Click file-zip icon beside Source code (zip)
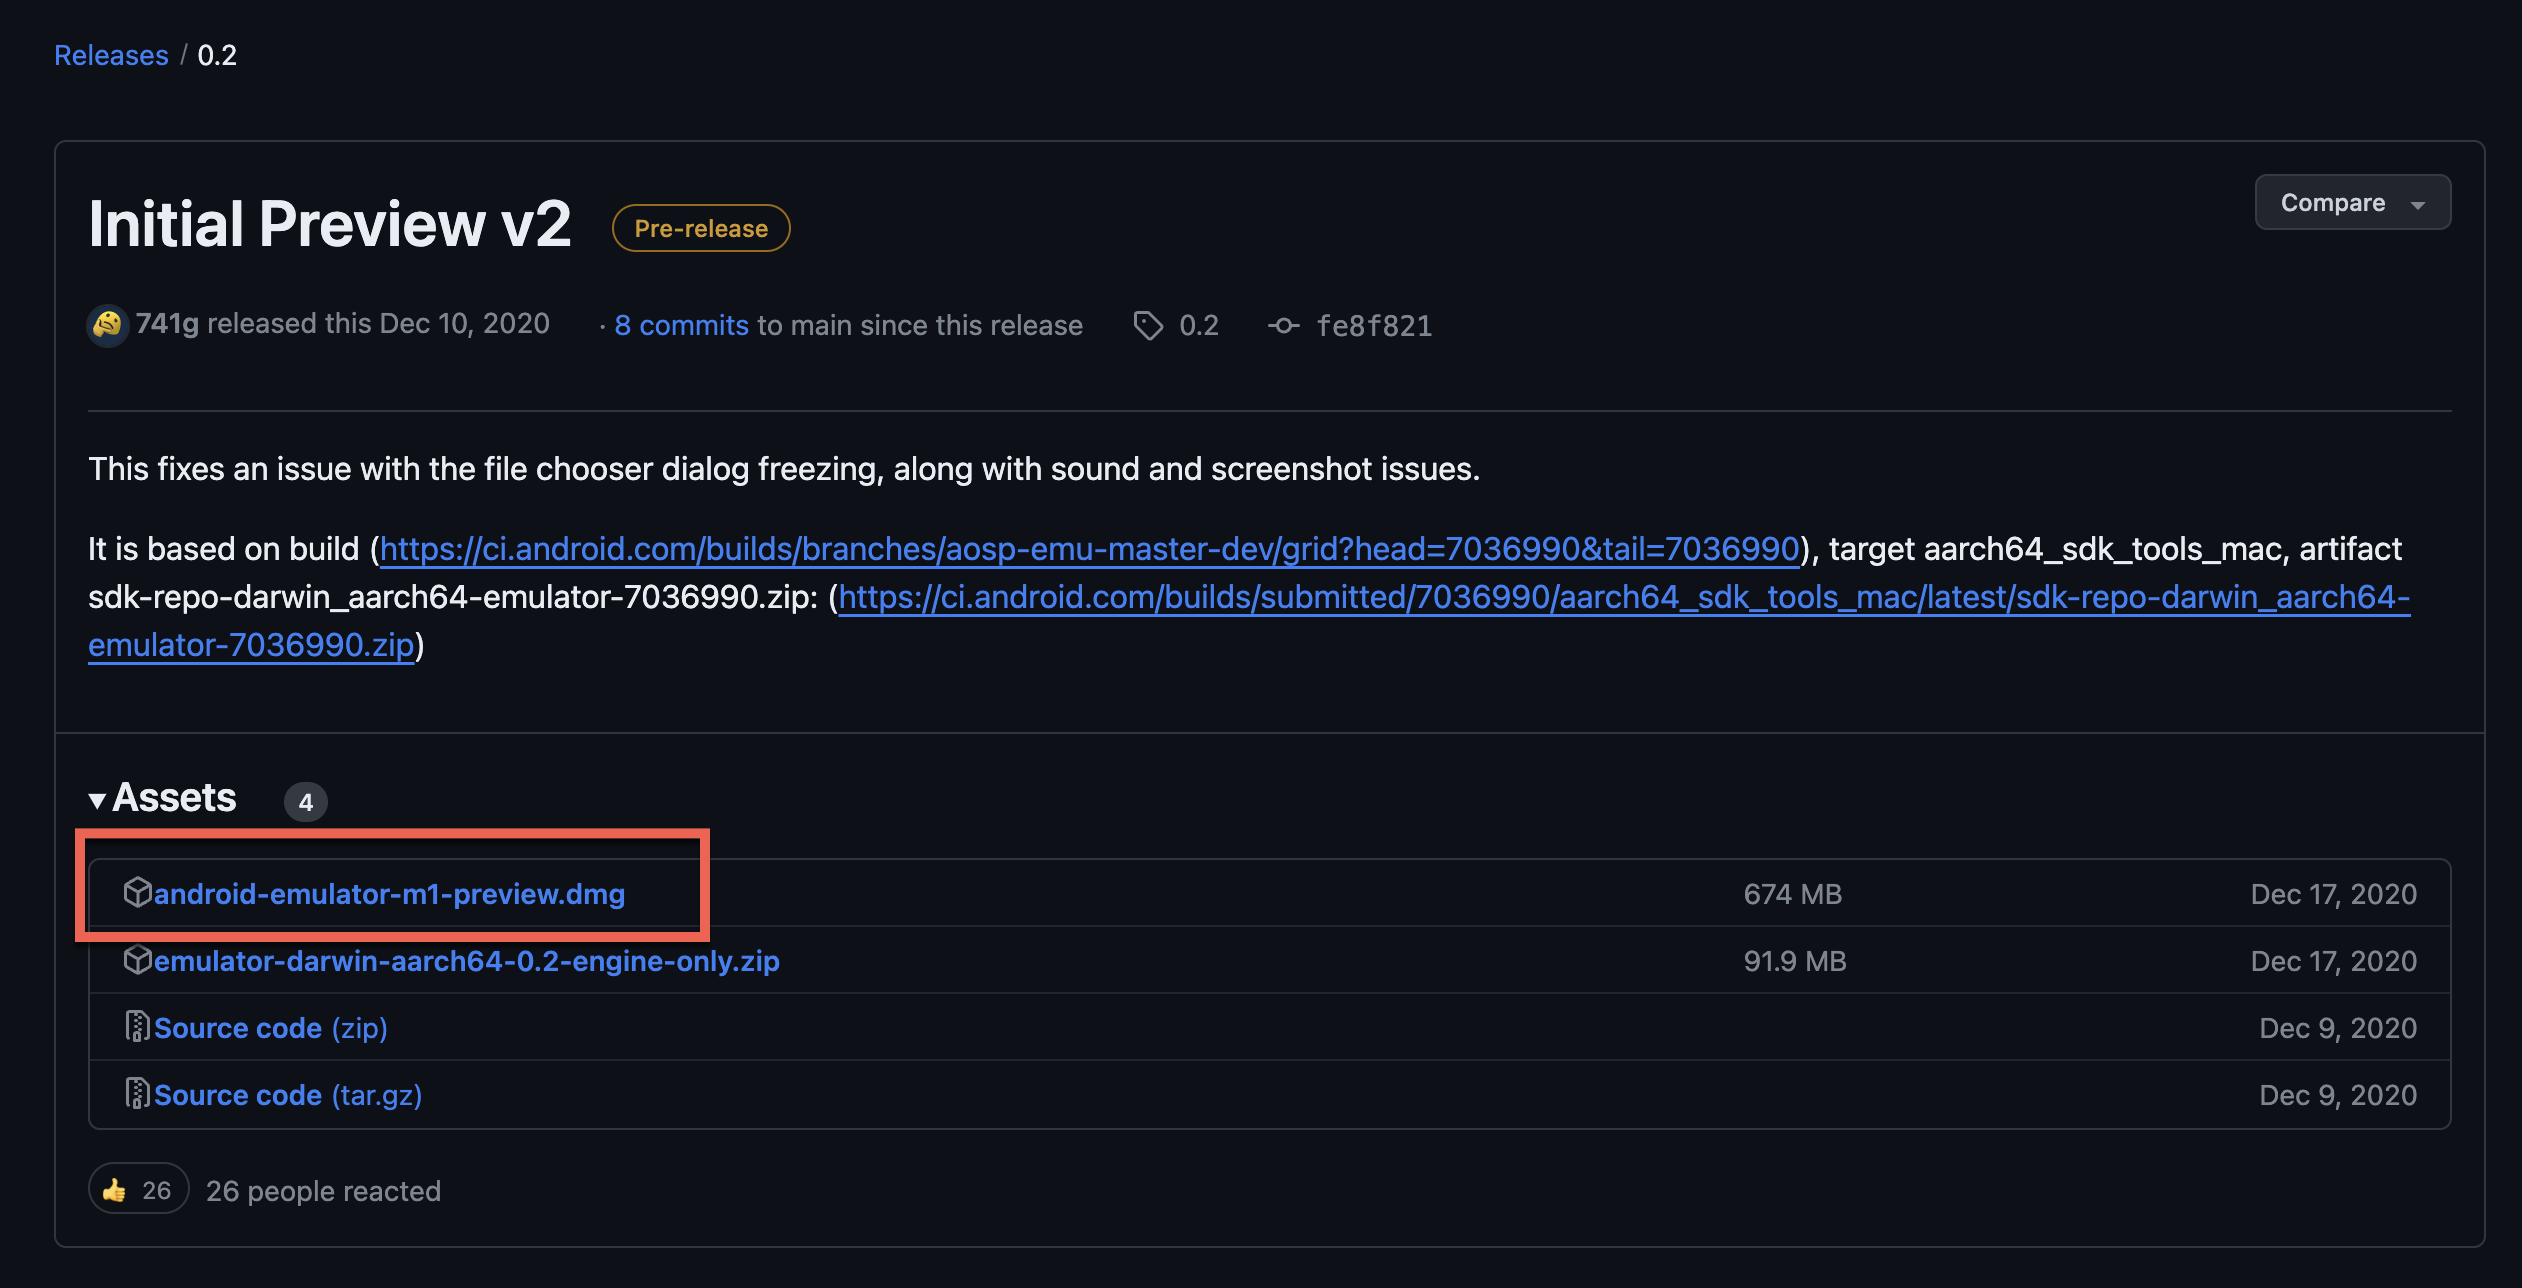The image size is (2522, 1288). 137,1027
